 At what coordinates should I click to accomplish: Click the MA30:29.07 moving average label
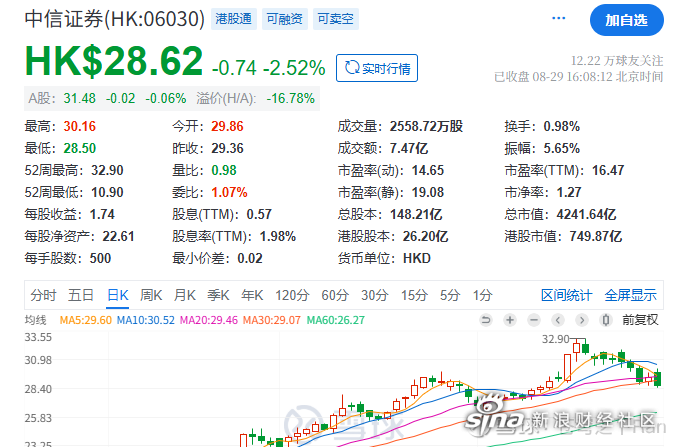272,320
